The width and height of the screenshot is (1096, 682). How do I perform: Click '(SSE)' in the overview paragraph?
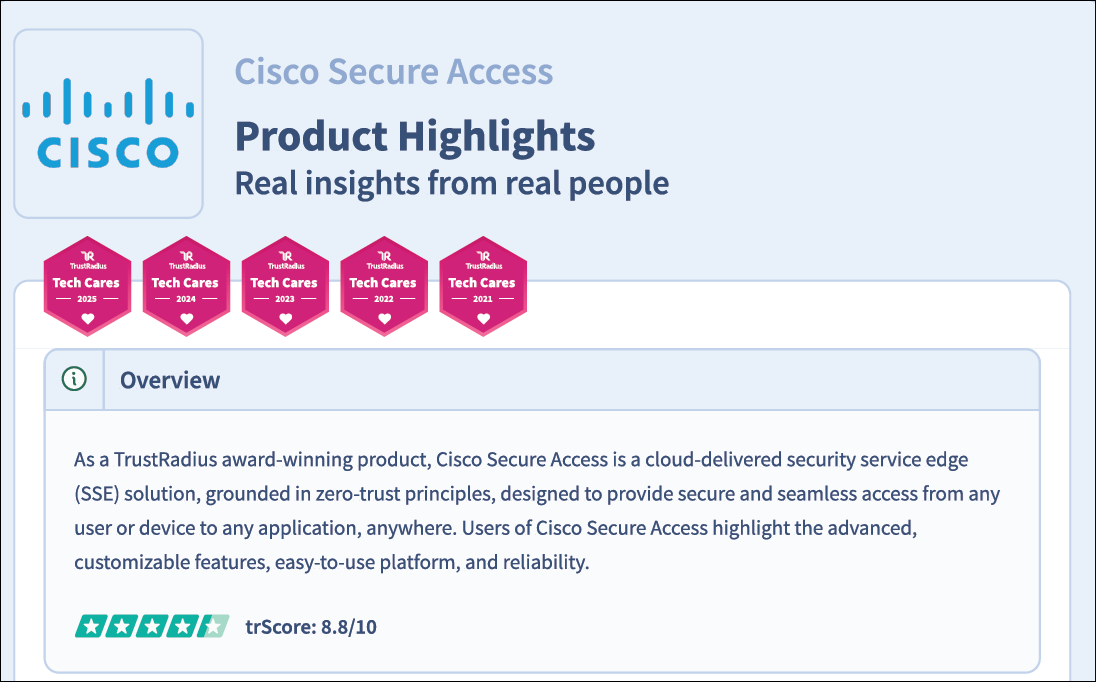98,494
